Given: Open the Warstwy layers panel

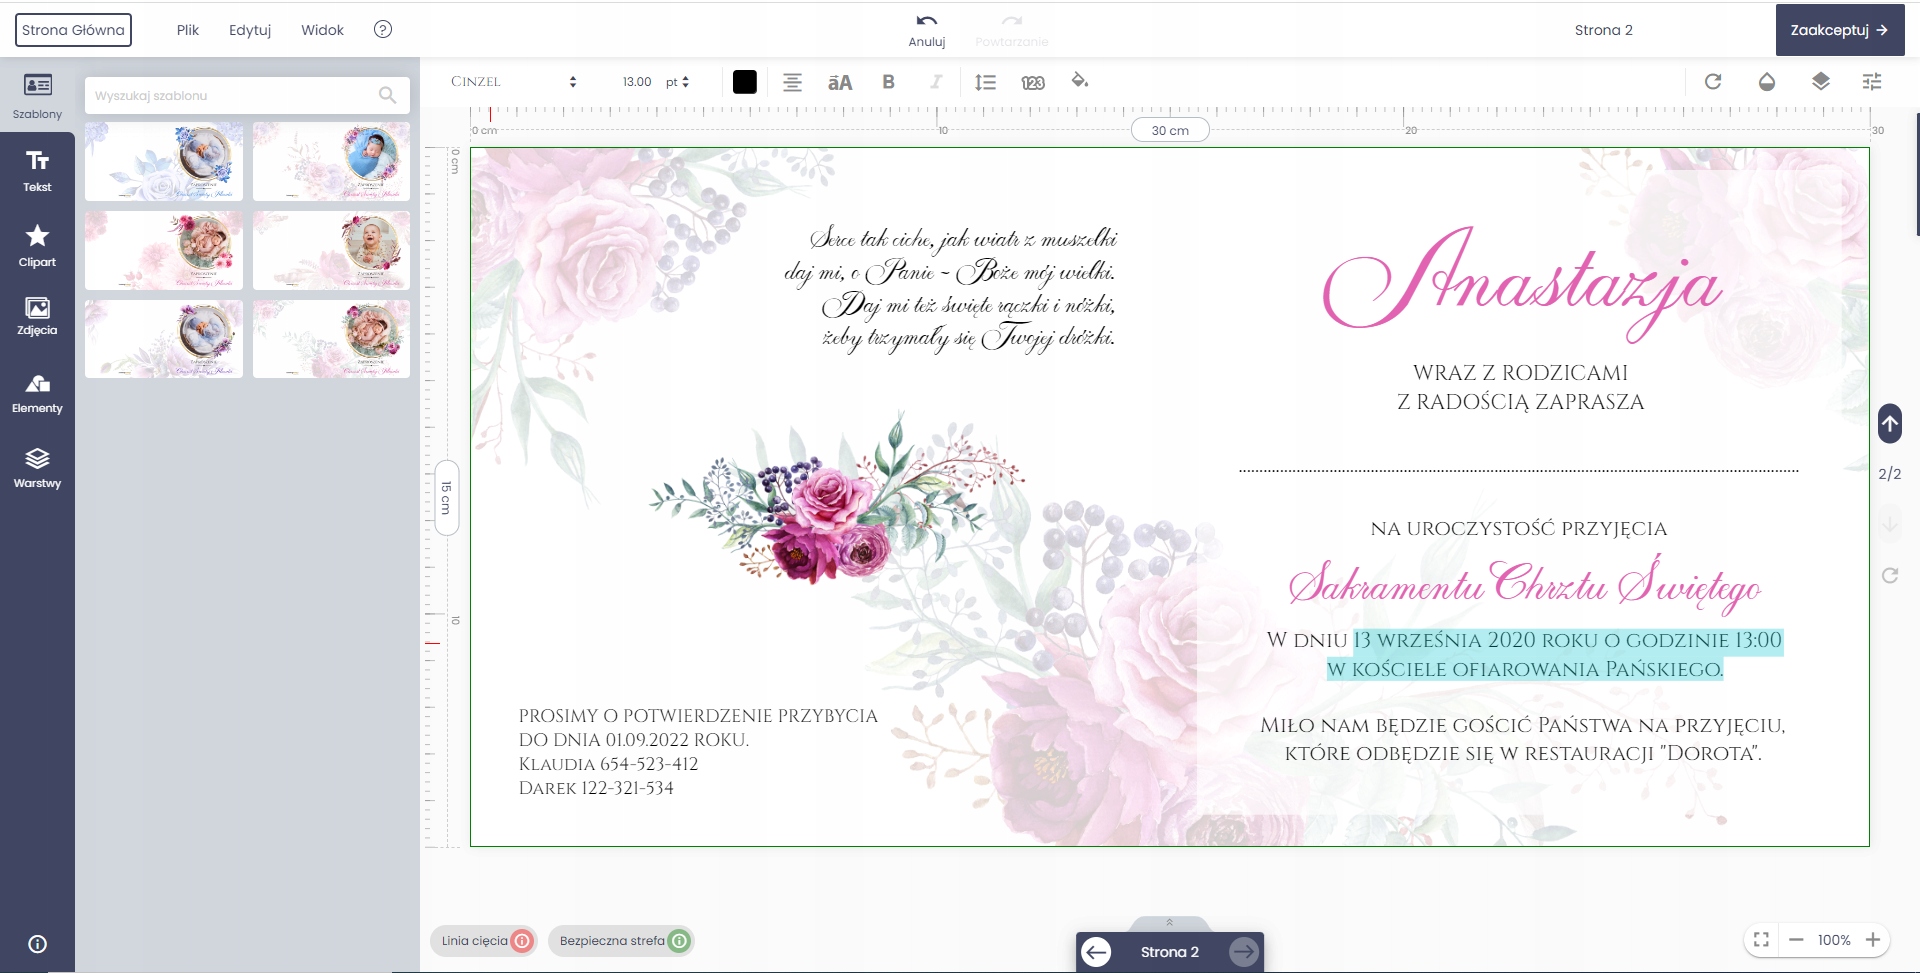Looking at the screenshot, I should point(37,468).
